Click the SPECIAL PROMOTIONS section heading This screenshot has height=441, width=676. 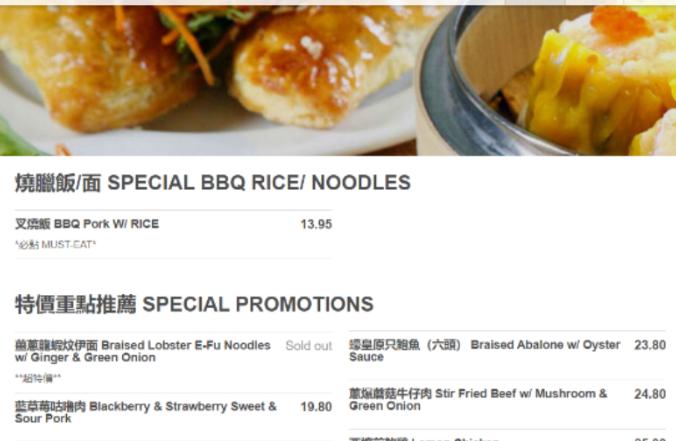[194, 304]
